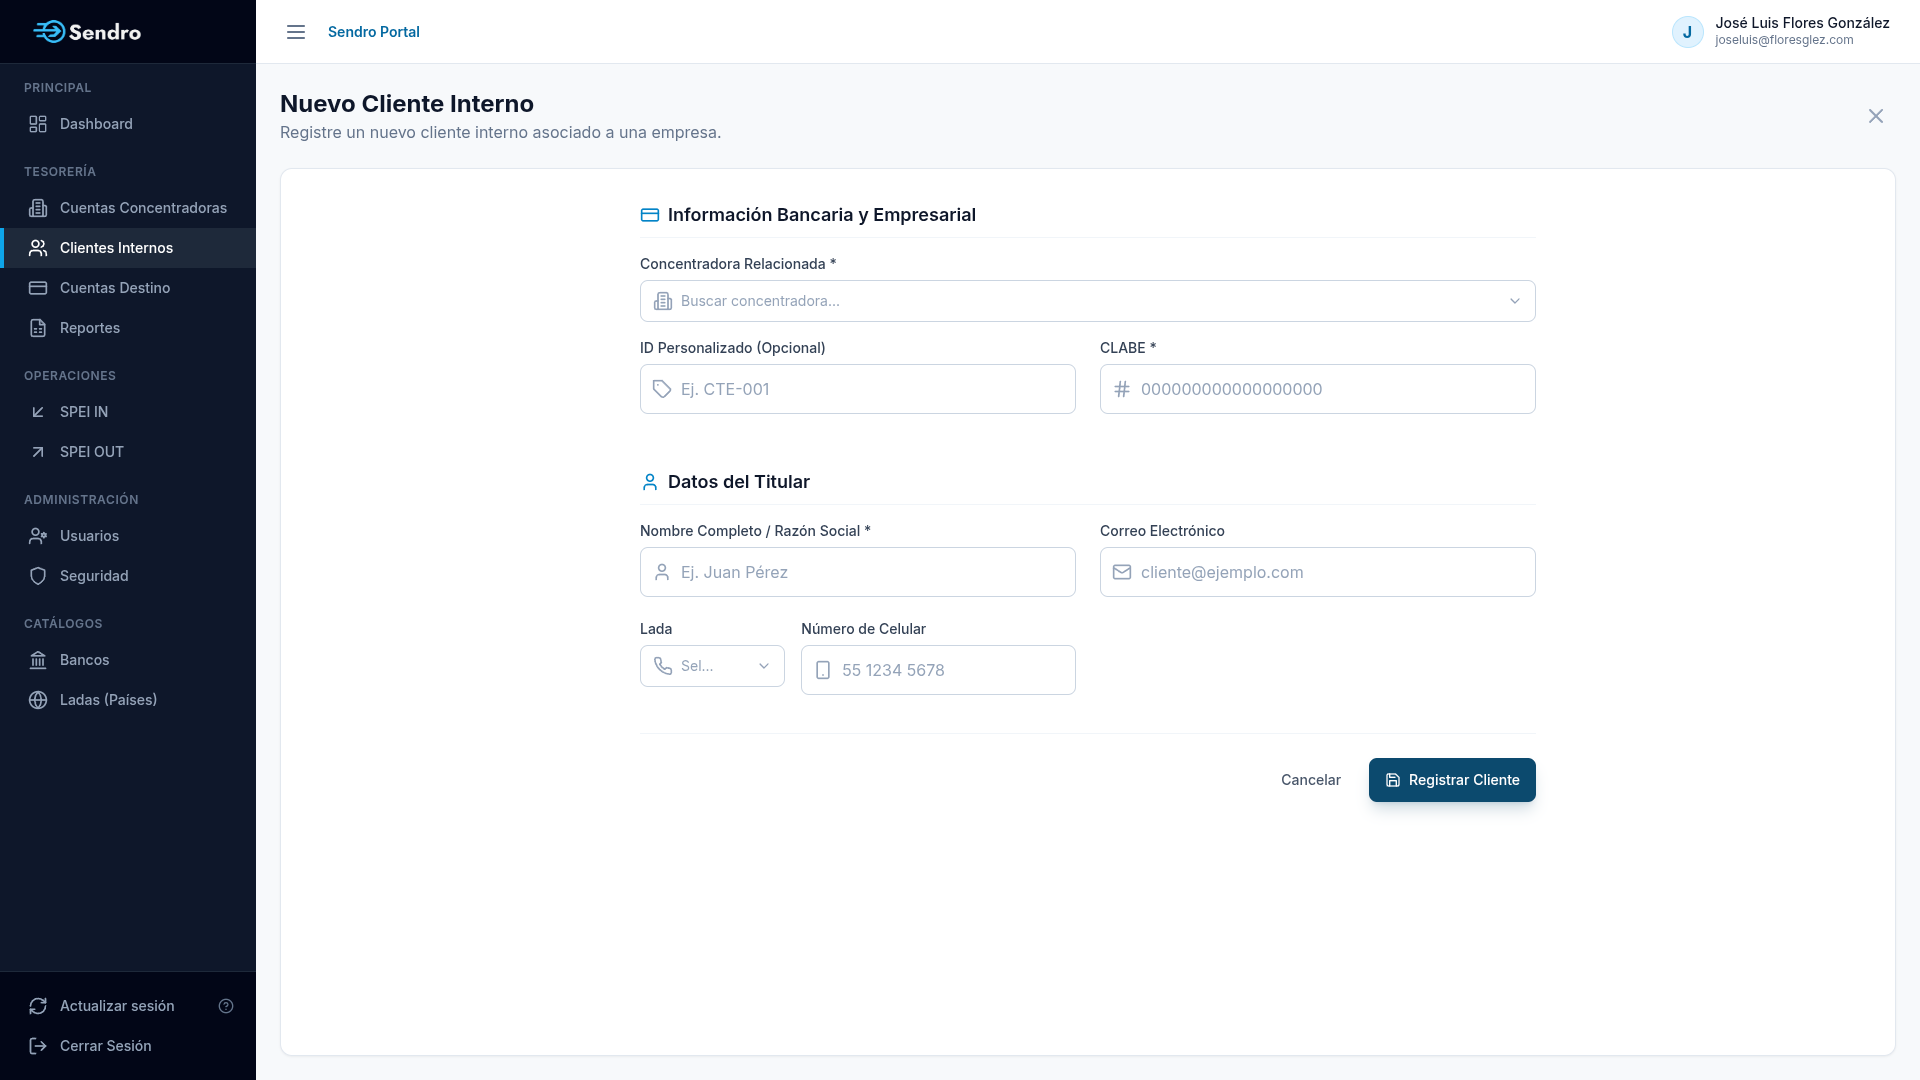The height and width of the screenshot is (1080, 1920).
Task: Click Cerrar Sesión
Action: click(106, 1046)
